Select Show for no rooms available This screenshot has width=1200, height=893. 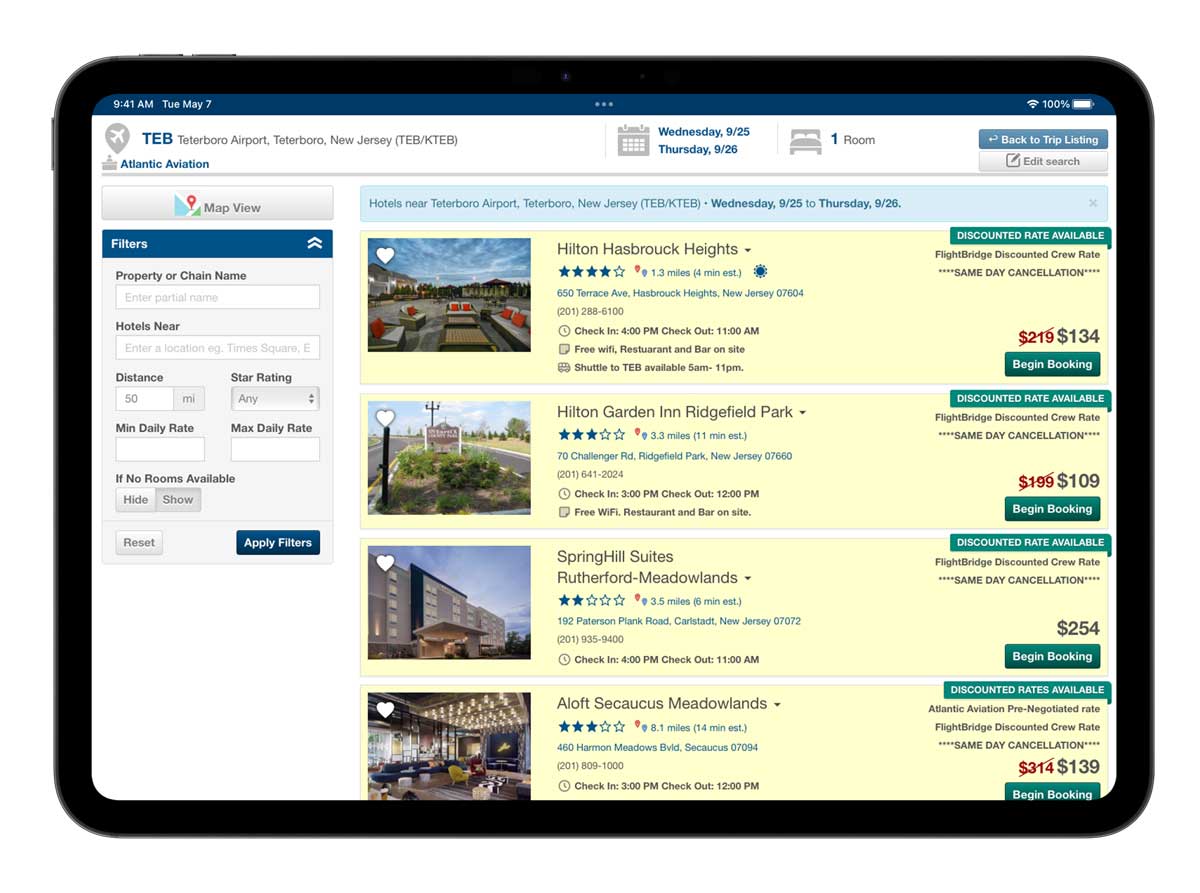[x=178, y=500]
